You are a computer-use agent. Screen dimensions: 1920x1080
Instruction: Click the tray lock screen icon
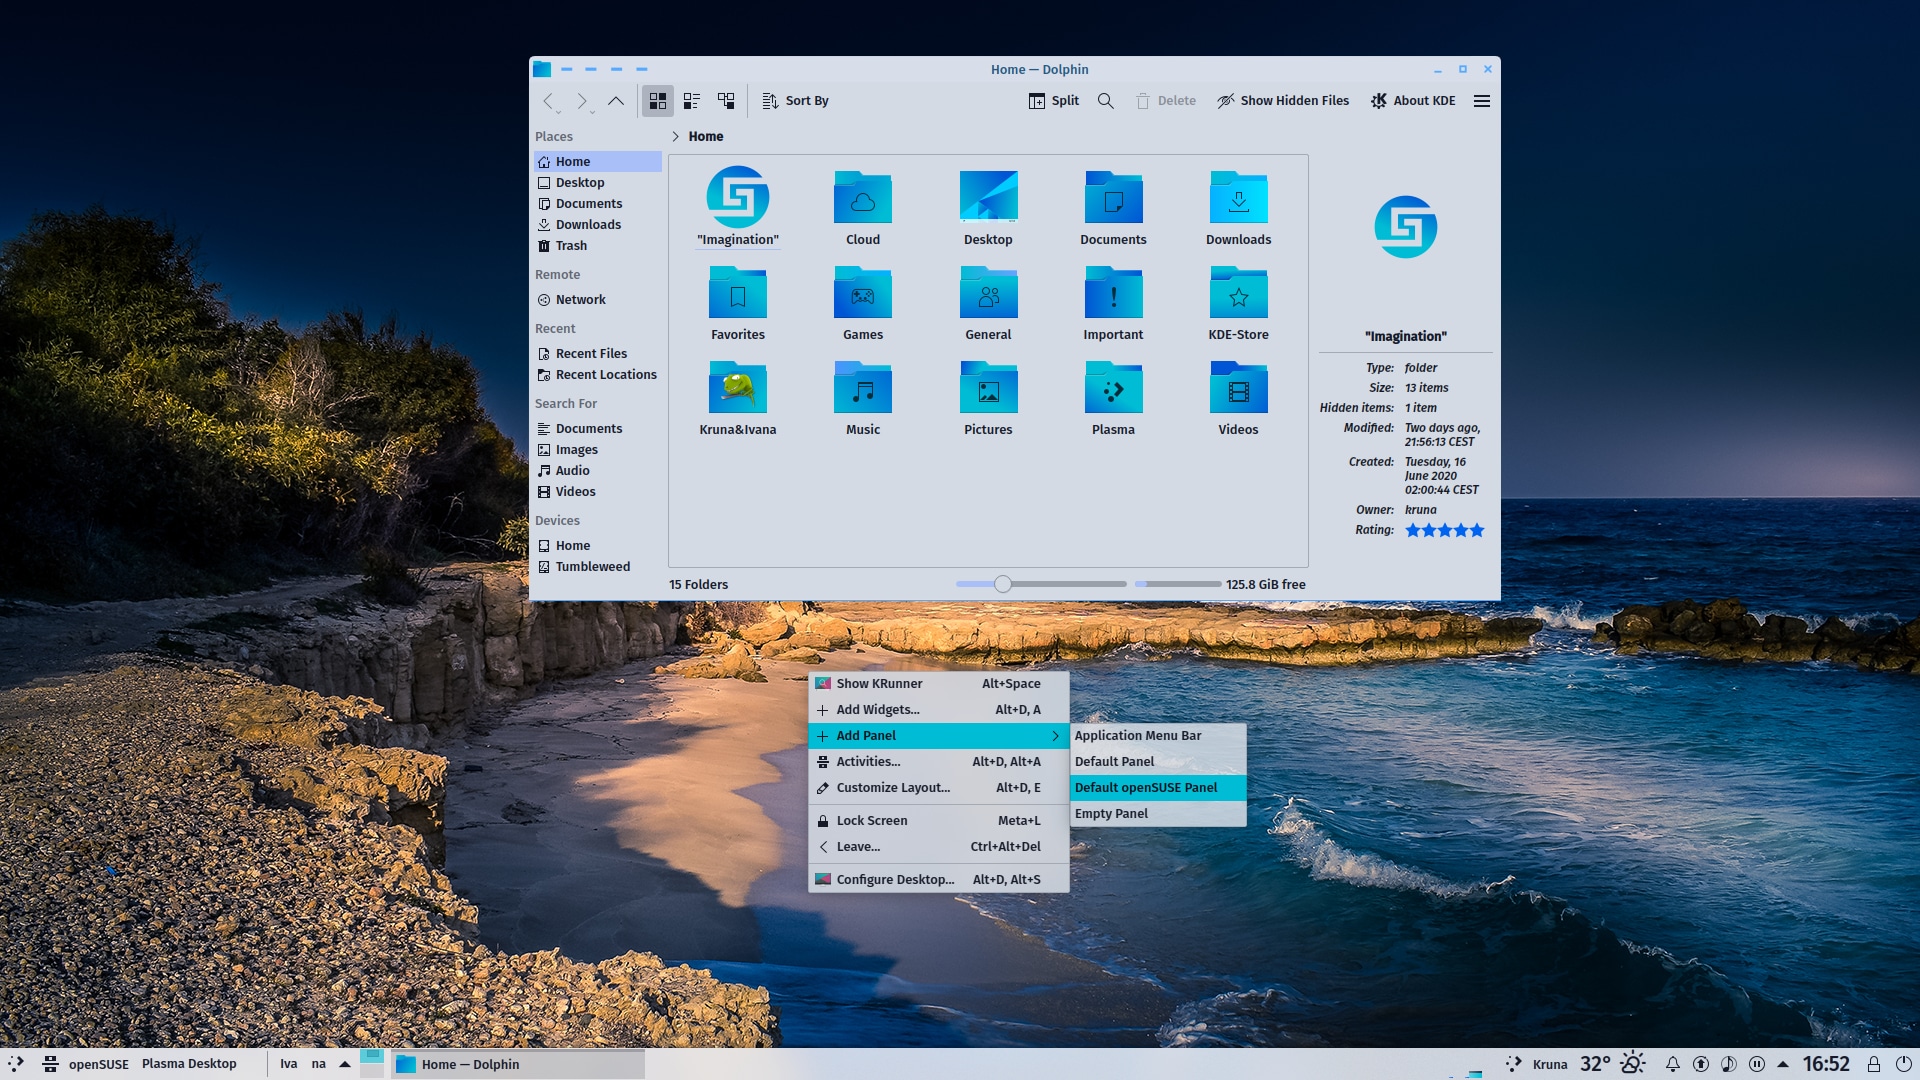click(1874, 1064)
